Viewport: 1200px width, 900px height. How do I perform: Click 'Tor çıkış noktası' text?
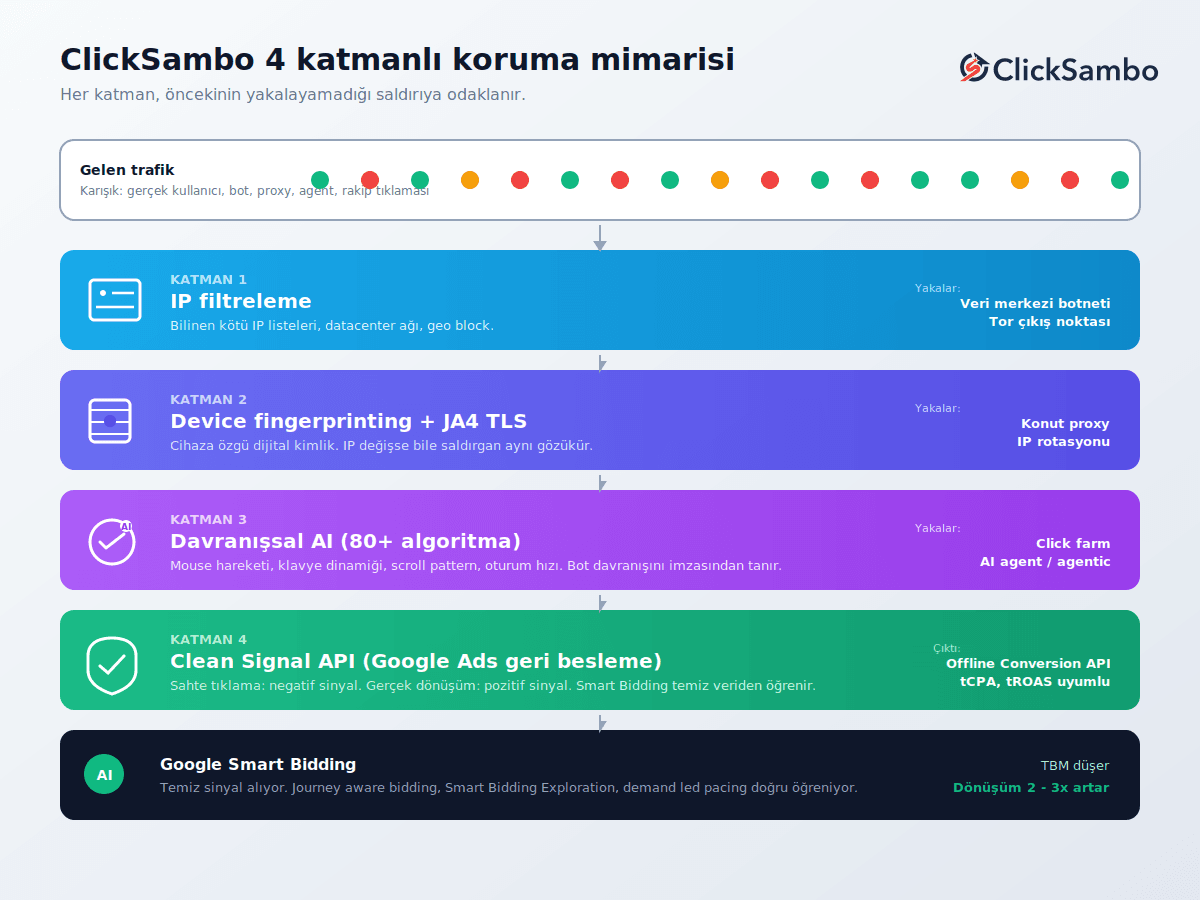[1049, 322]
